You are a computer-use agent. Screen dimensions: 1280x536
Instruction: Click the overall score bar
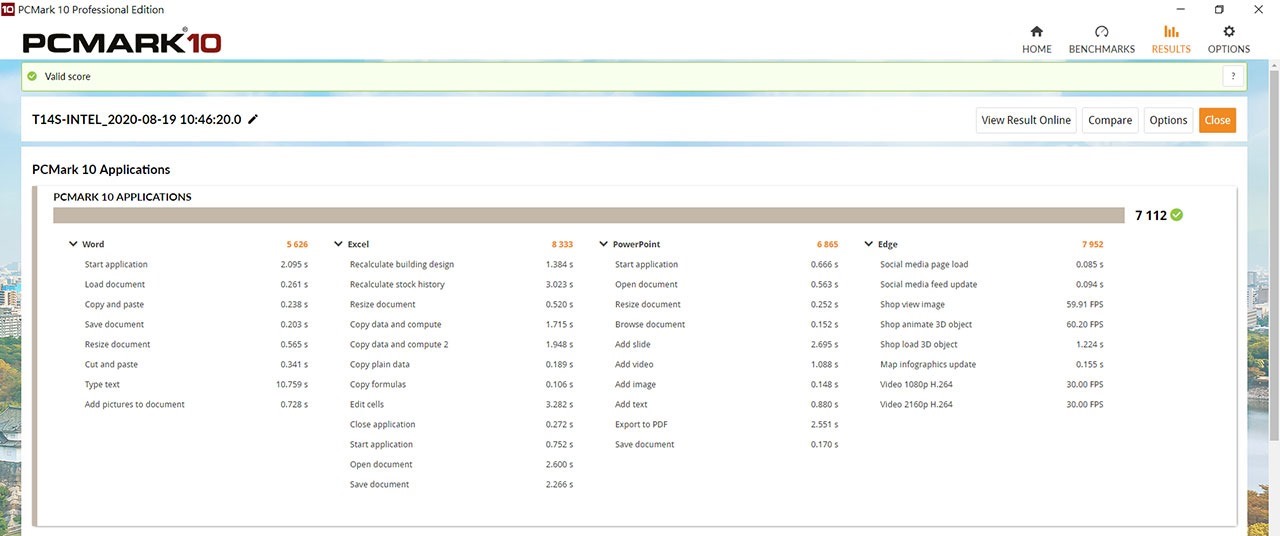pos(589,215)
